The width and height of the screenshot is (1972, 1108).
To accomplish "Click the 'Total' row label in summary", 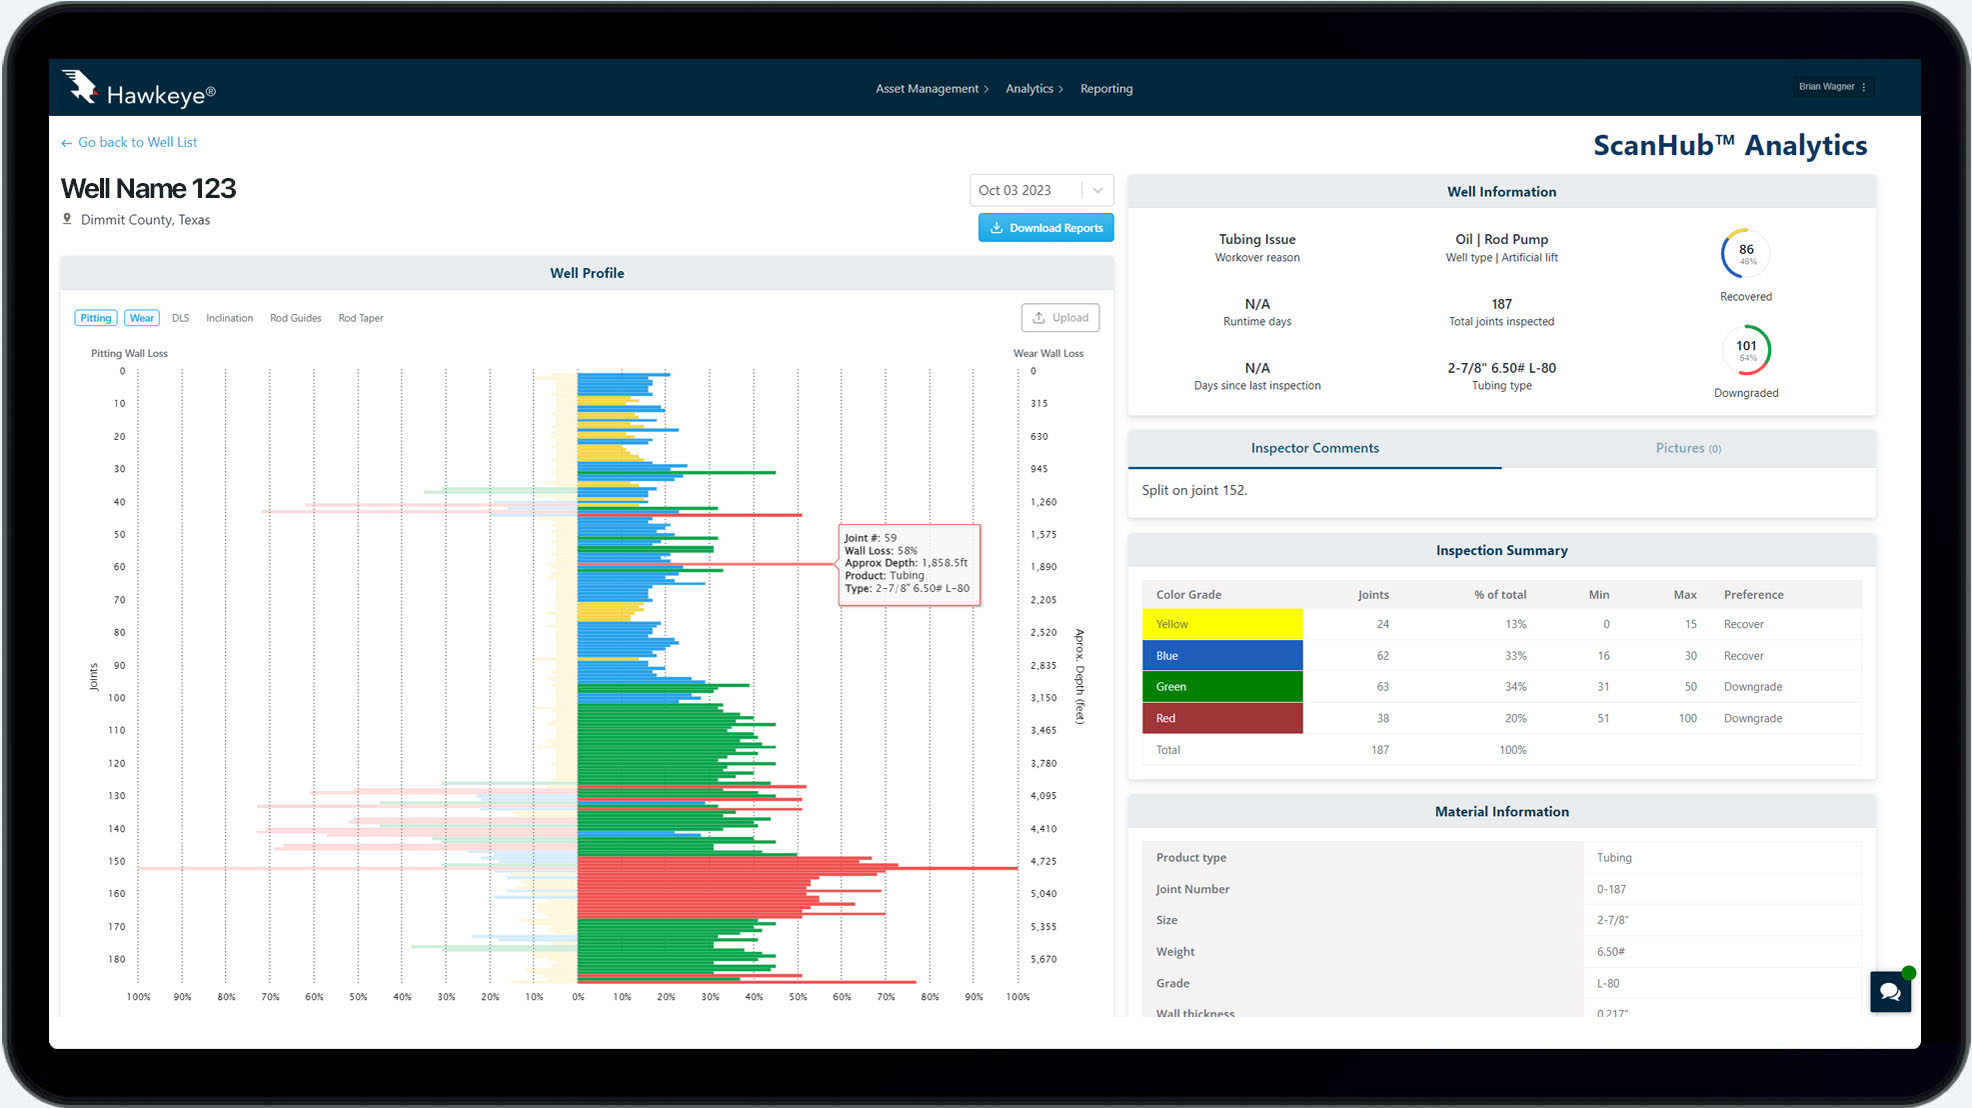I will point(1168,750).
